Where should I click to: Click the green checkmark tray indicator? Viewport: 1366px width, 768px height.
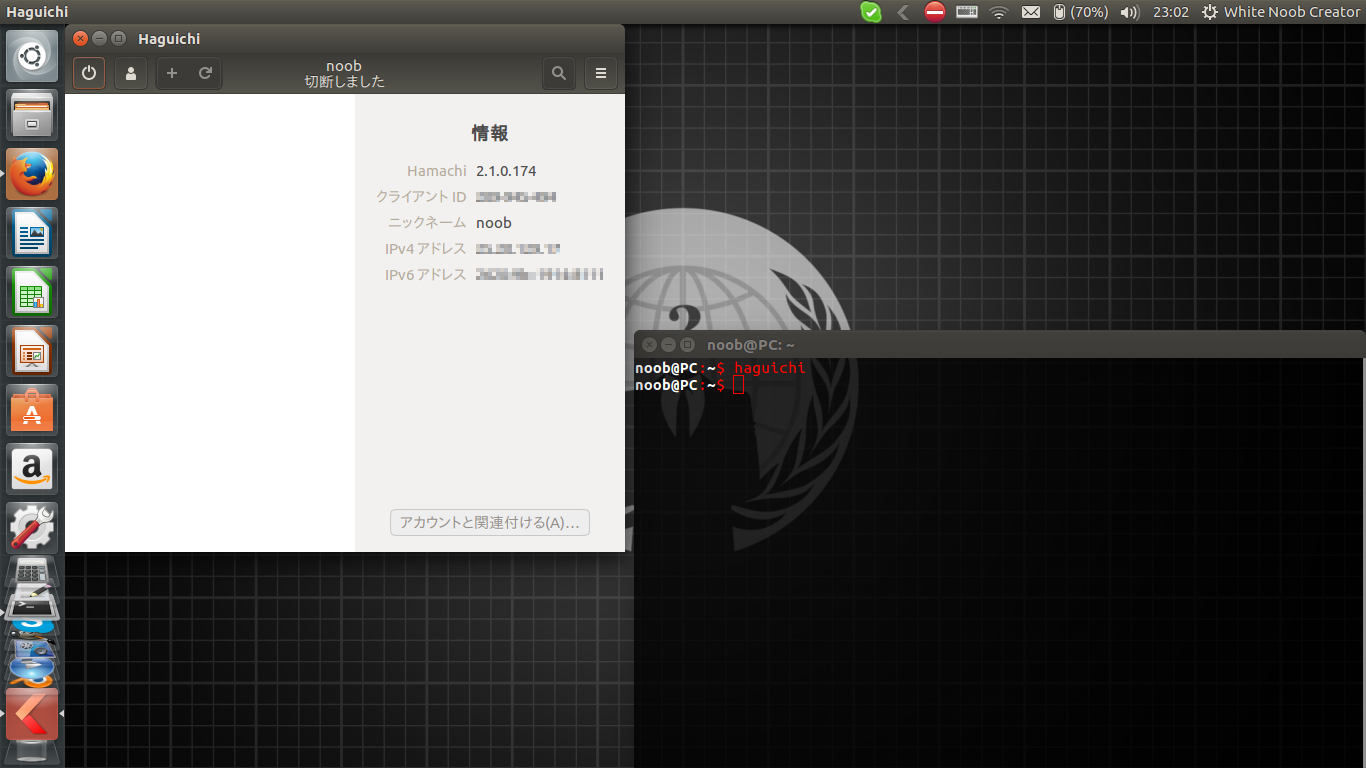871,12
